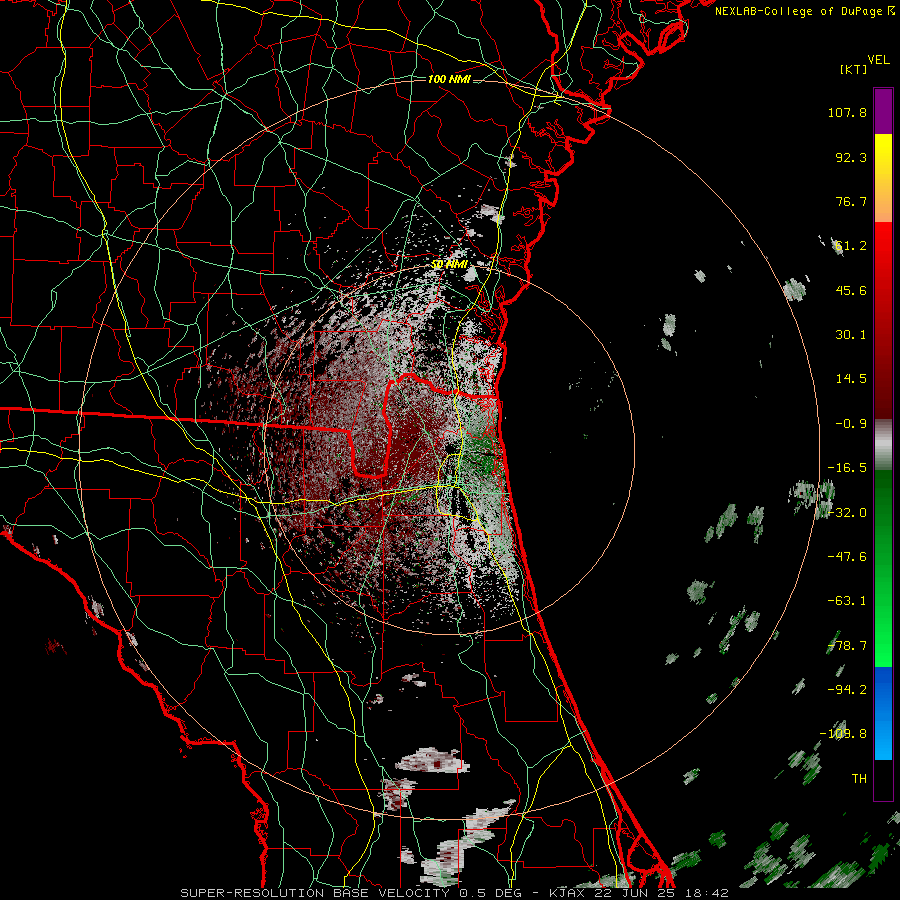Click the [KT] units label
900x900 pixels.
[854, 69]
